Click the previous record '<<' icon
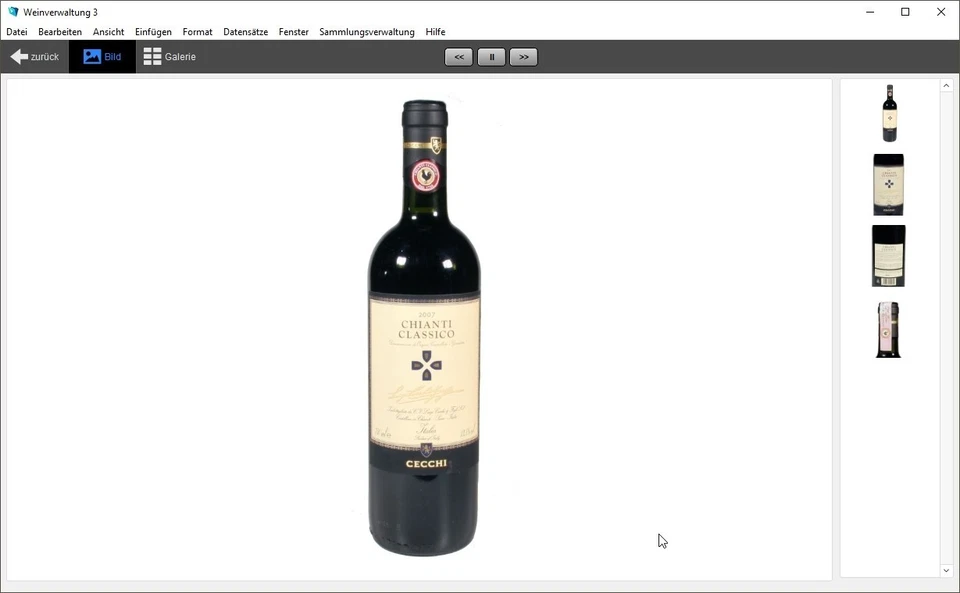960x593 pixels. [x=458, y=56]
